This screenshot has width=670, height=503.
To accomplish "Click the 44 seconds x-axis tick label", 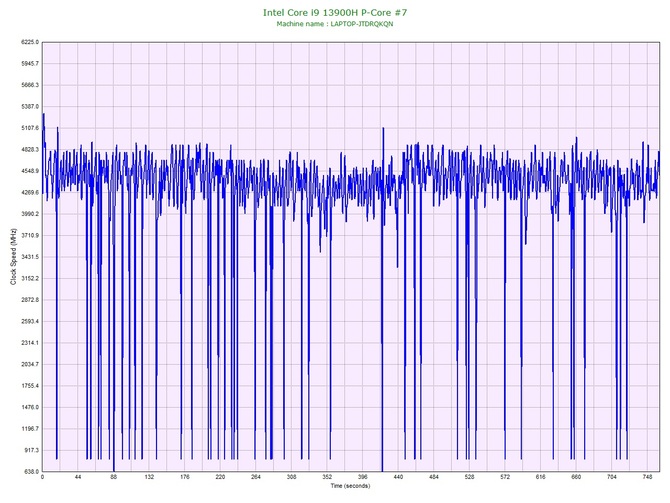I will tap(78, 477).
